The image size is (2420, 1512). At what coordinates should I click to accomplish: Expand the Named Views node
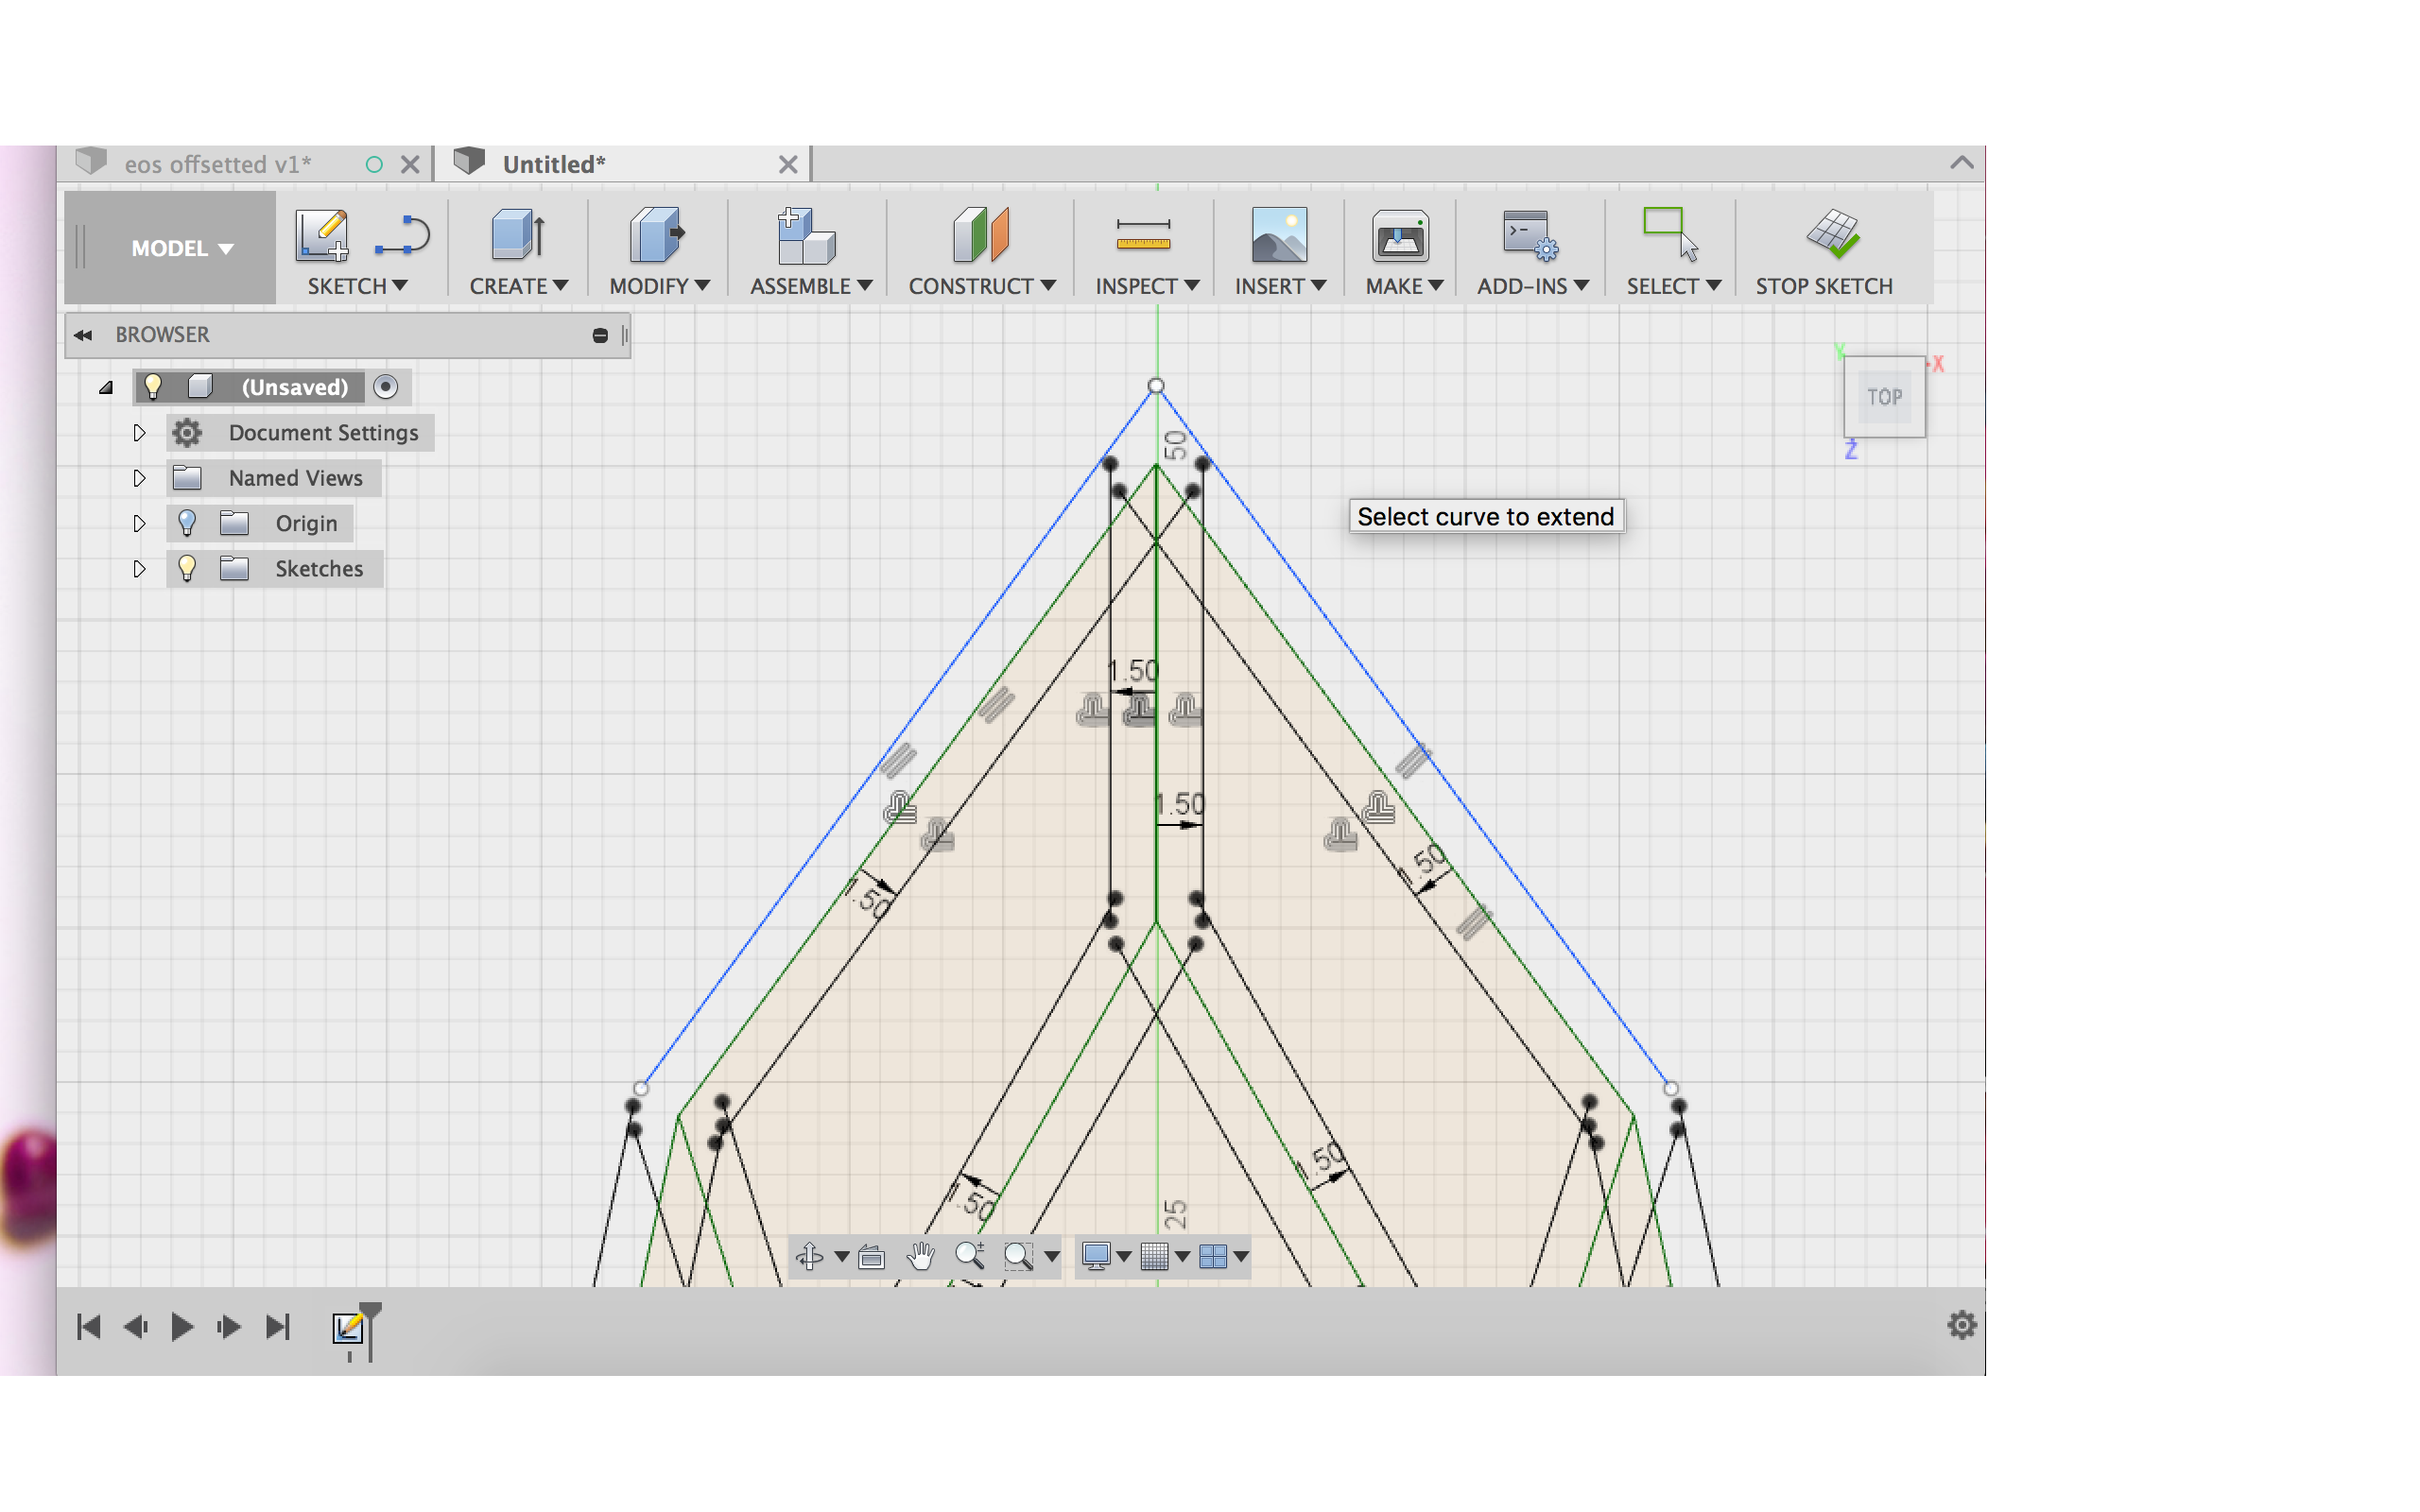pos(139,478)
